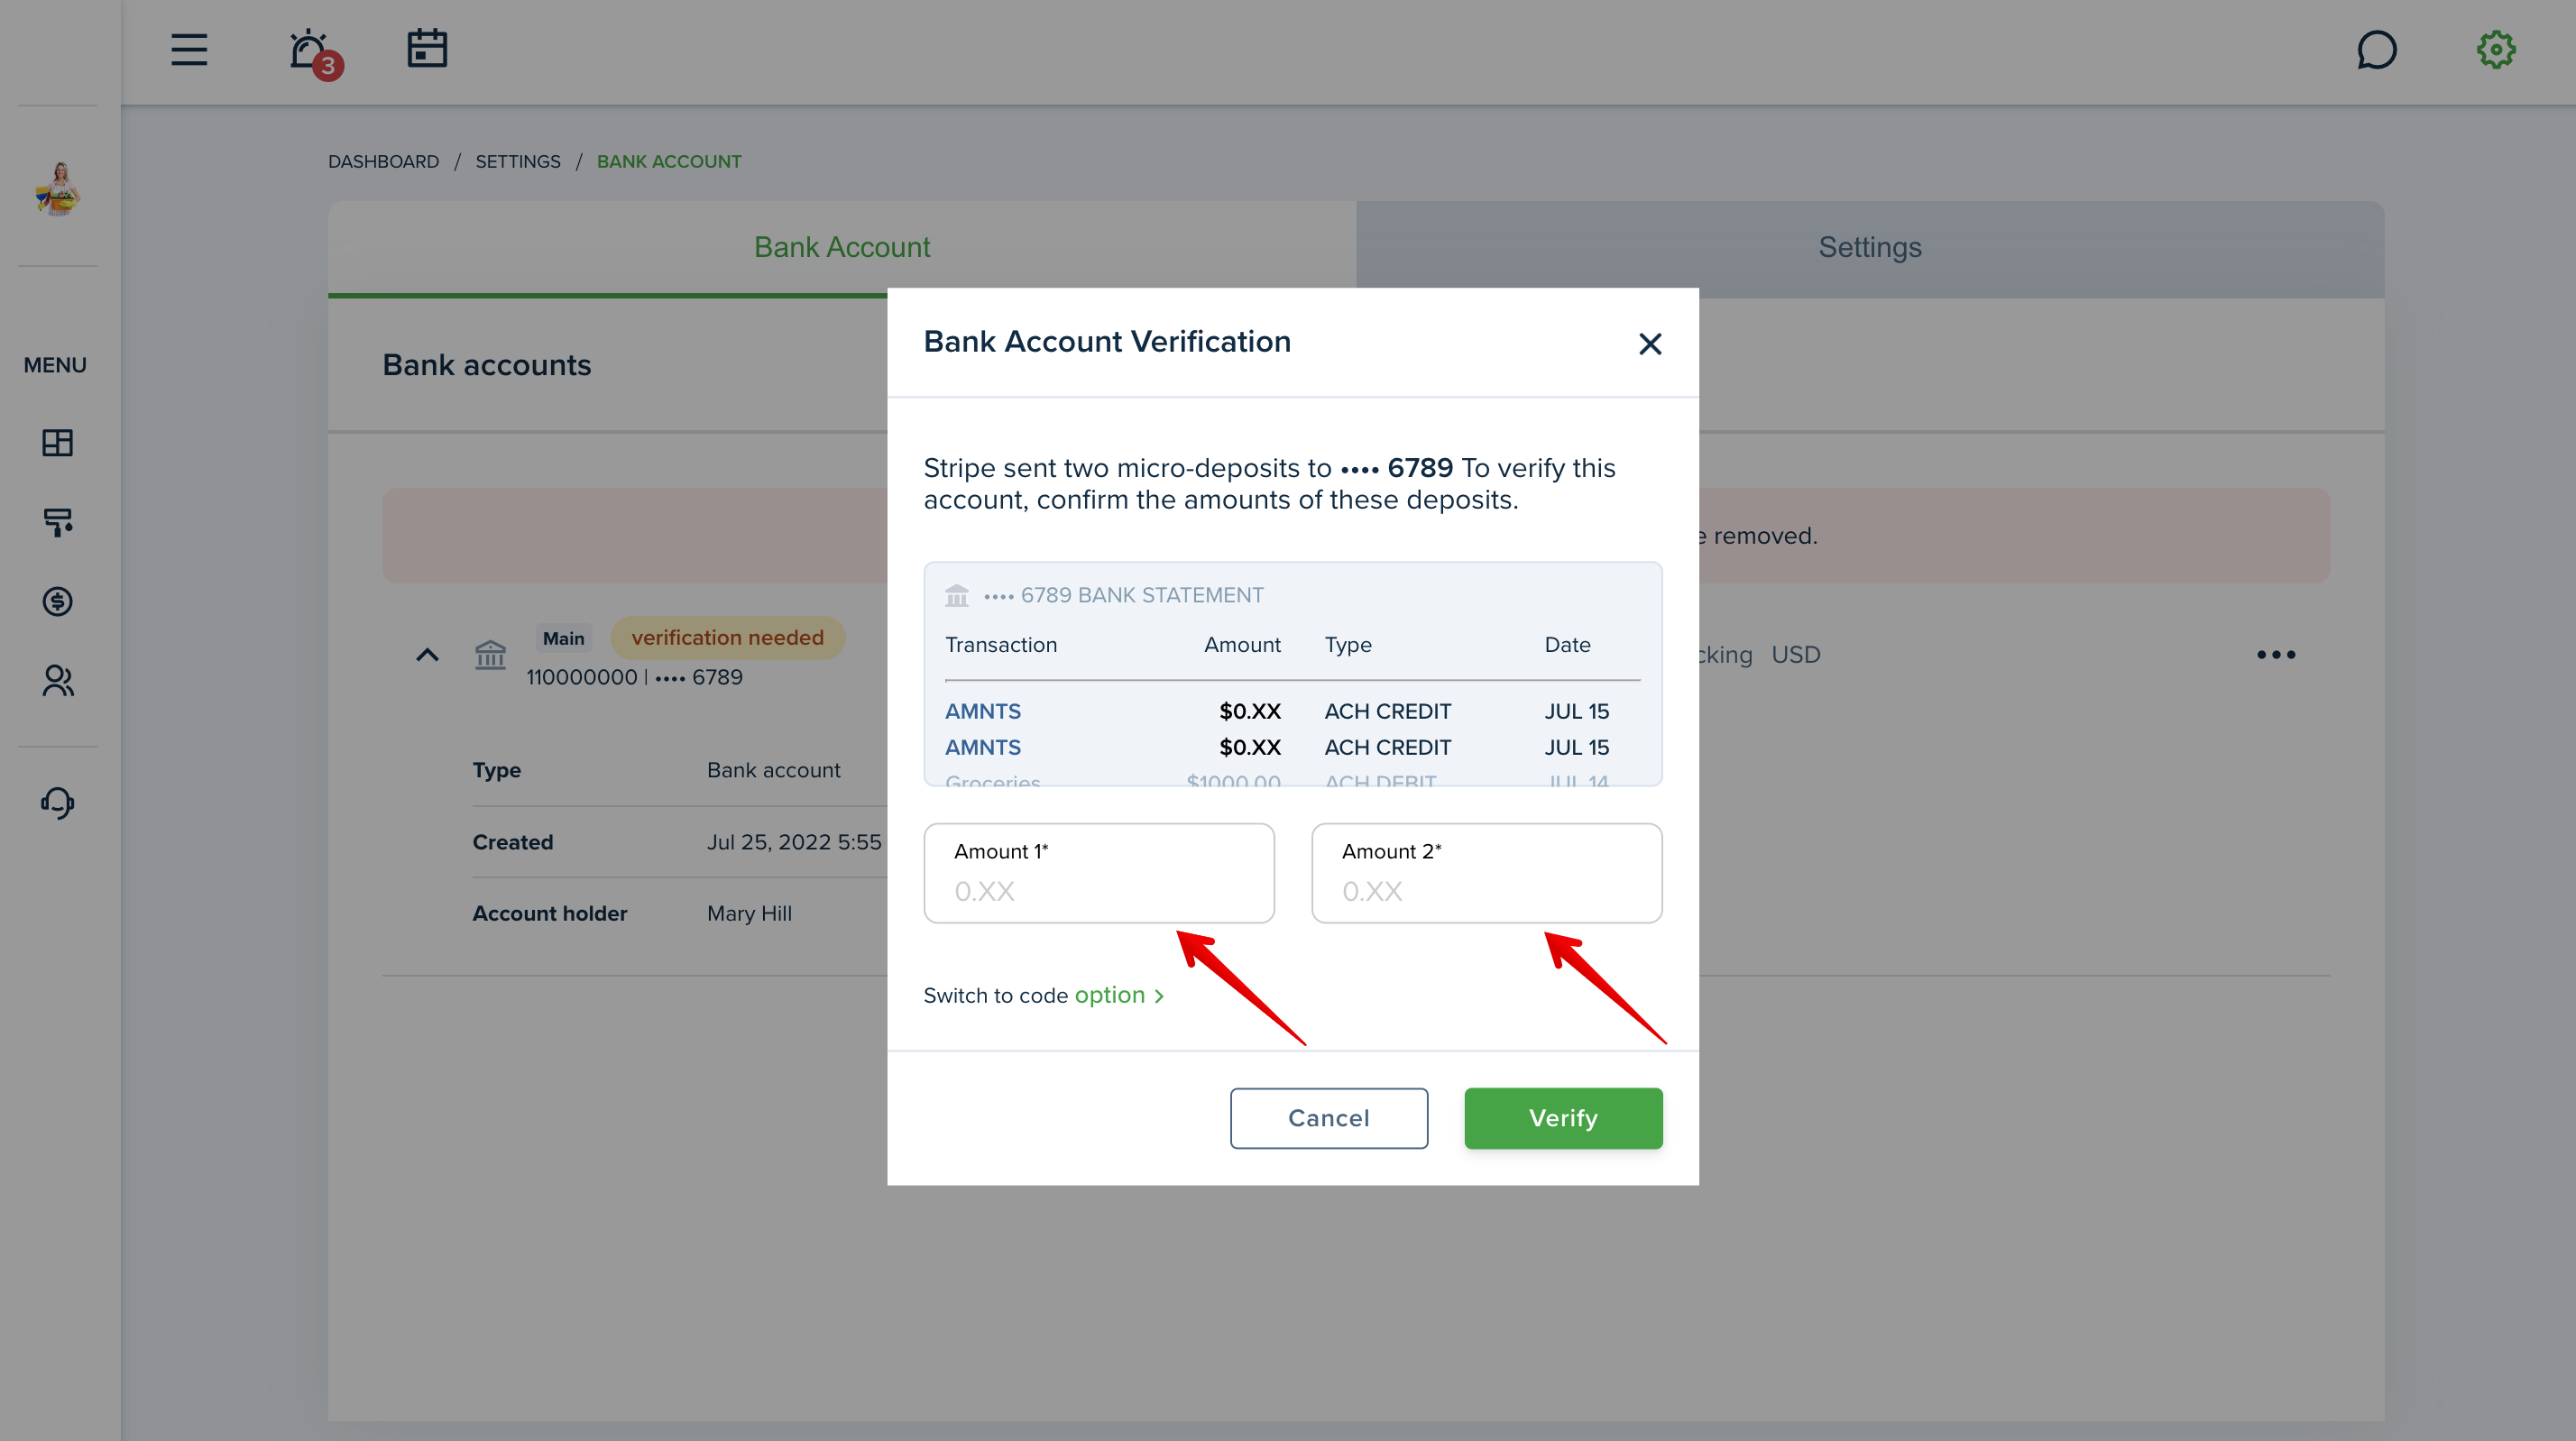2576x1441 pixels.
Task: Collapse the main bank account row chevron
Action: [427, 655]
